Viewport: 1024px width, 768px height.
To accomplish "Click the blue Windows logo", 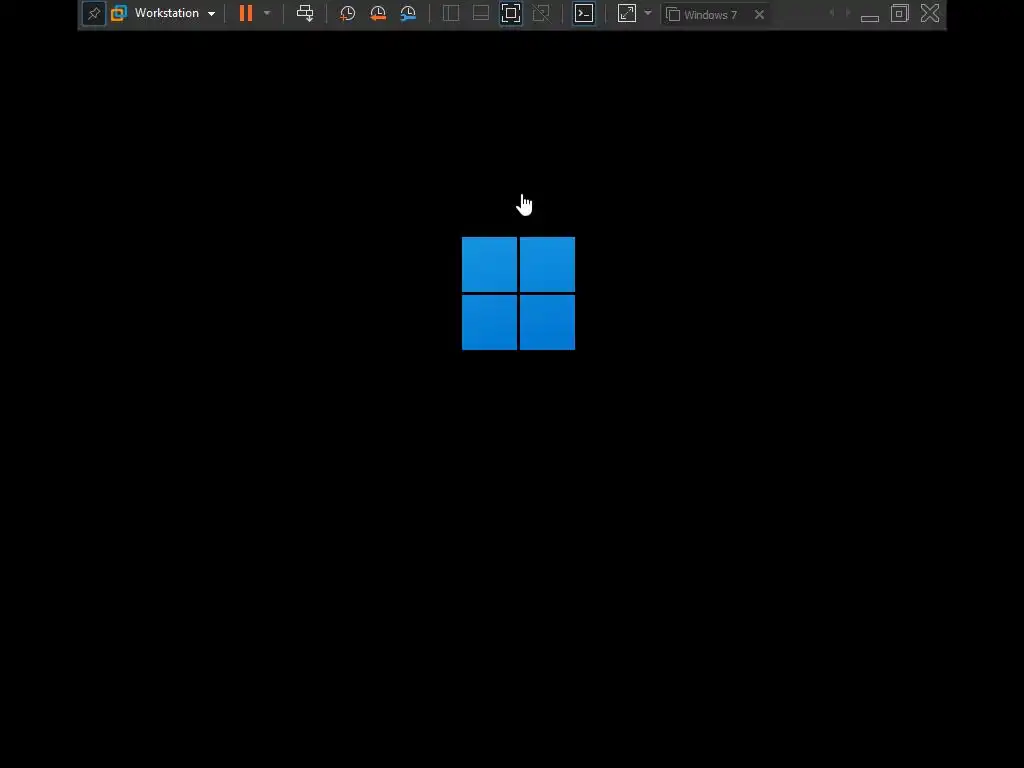I will pyautogui.click(x=519, y=293).
